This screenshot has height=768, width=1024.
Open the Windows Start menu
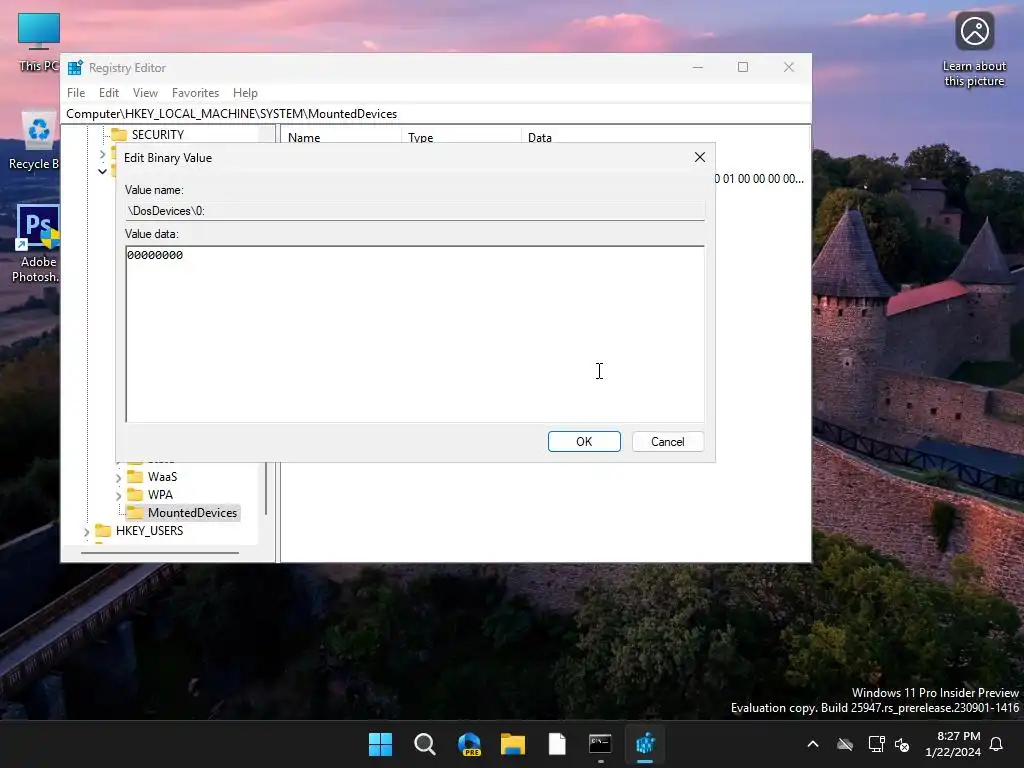click(x=380, y=744)
